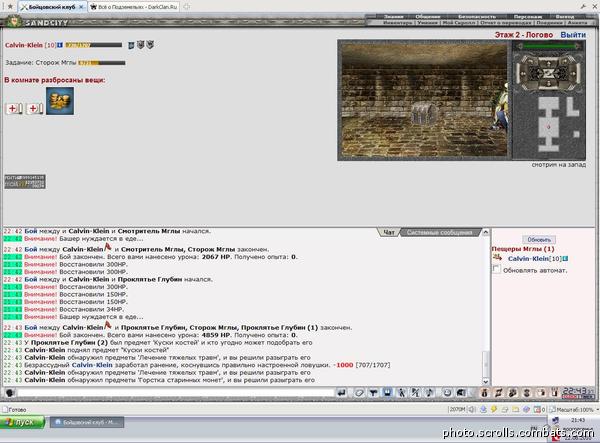
Task: Click the middle grey shield effect icon
Action: [140, 45]
